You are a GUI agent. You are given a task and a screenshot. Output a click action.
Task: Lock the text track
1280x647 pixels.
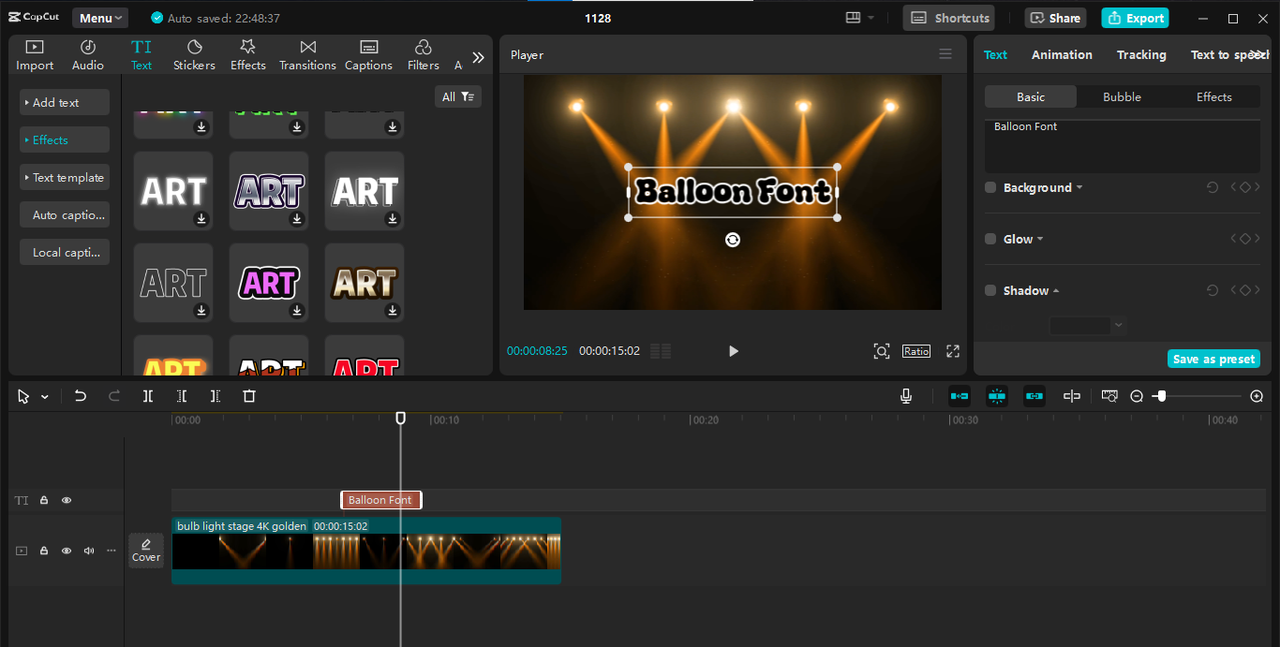point(44,500)
